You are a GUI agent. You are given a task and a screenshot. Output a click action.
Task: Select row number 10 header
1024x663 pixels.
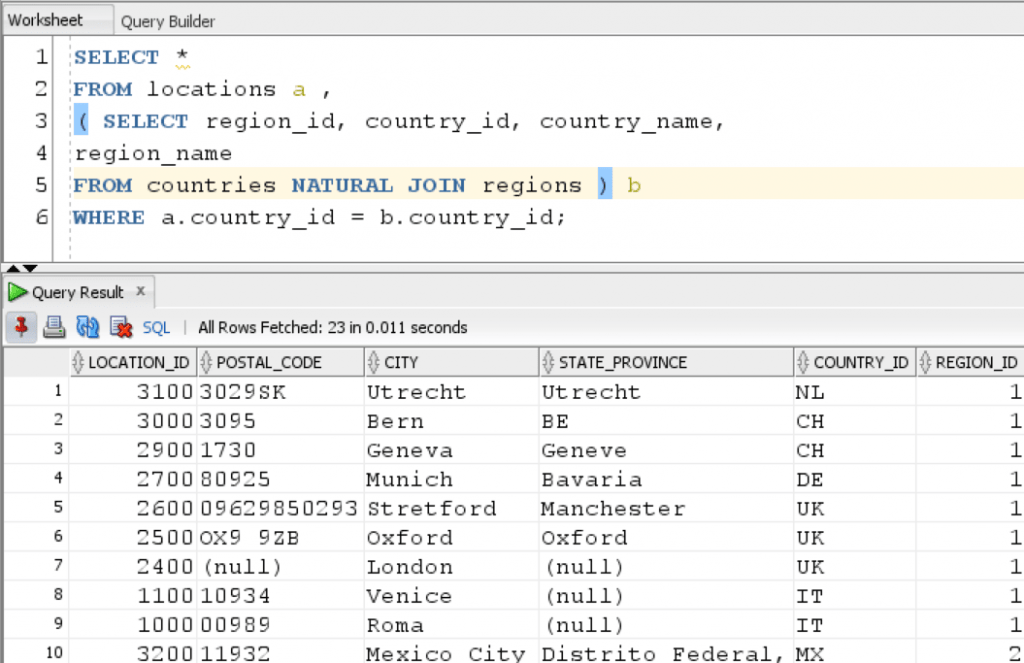click(x=37, y=652)
